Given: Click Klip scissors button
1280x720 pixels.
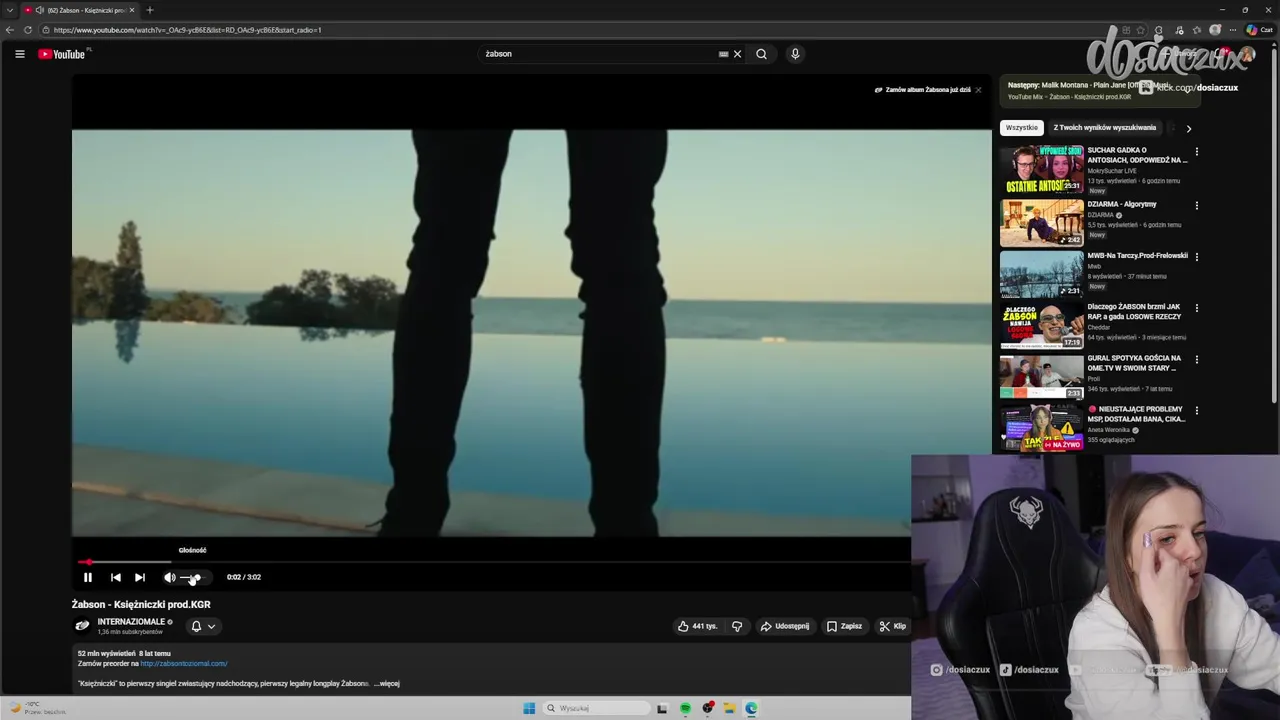Looking at the screenshot, I should pyautogui.click(x=892, y=626).
